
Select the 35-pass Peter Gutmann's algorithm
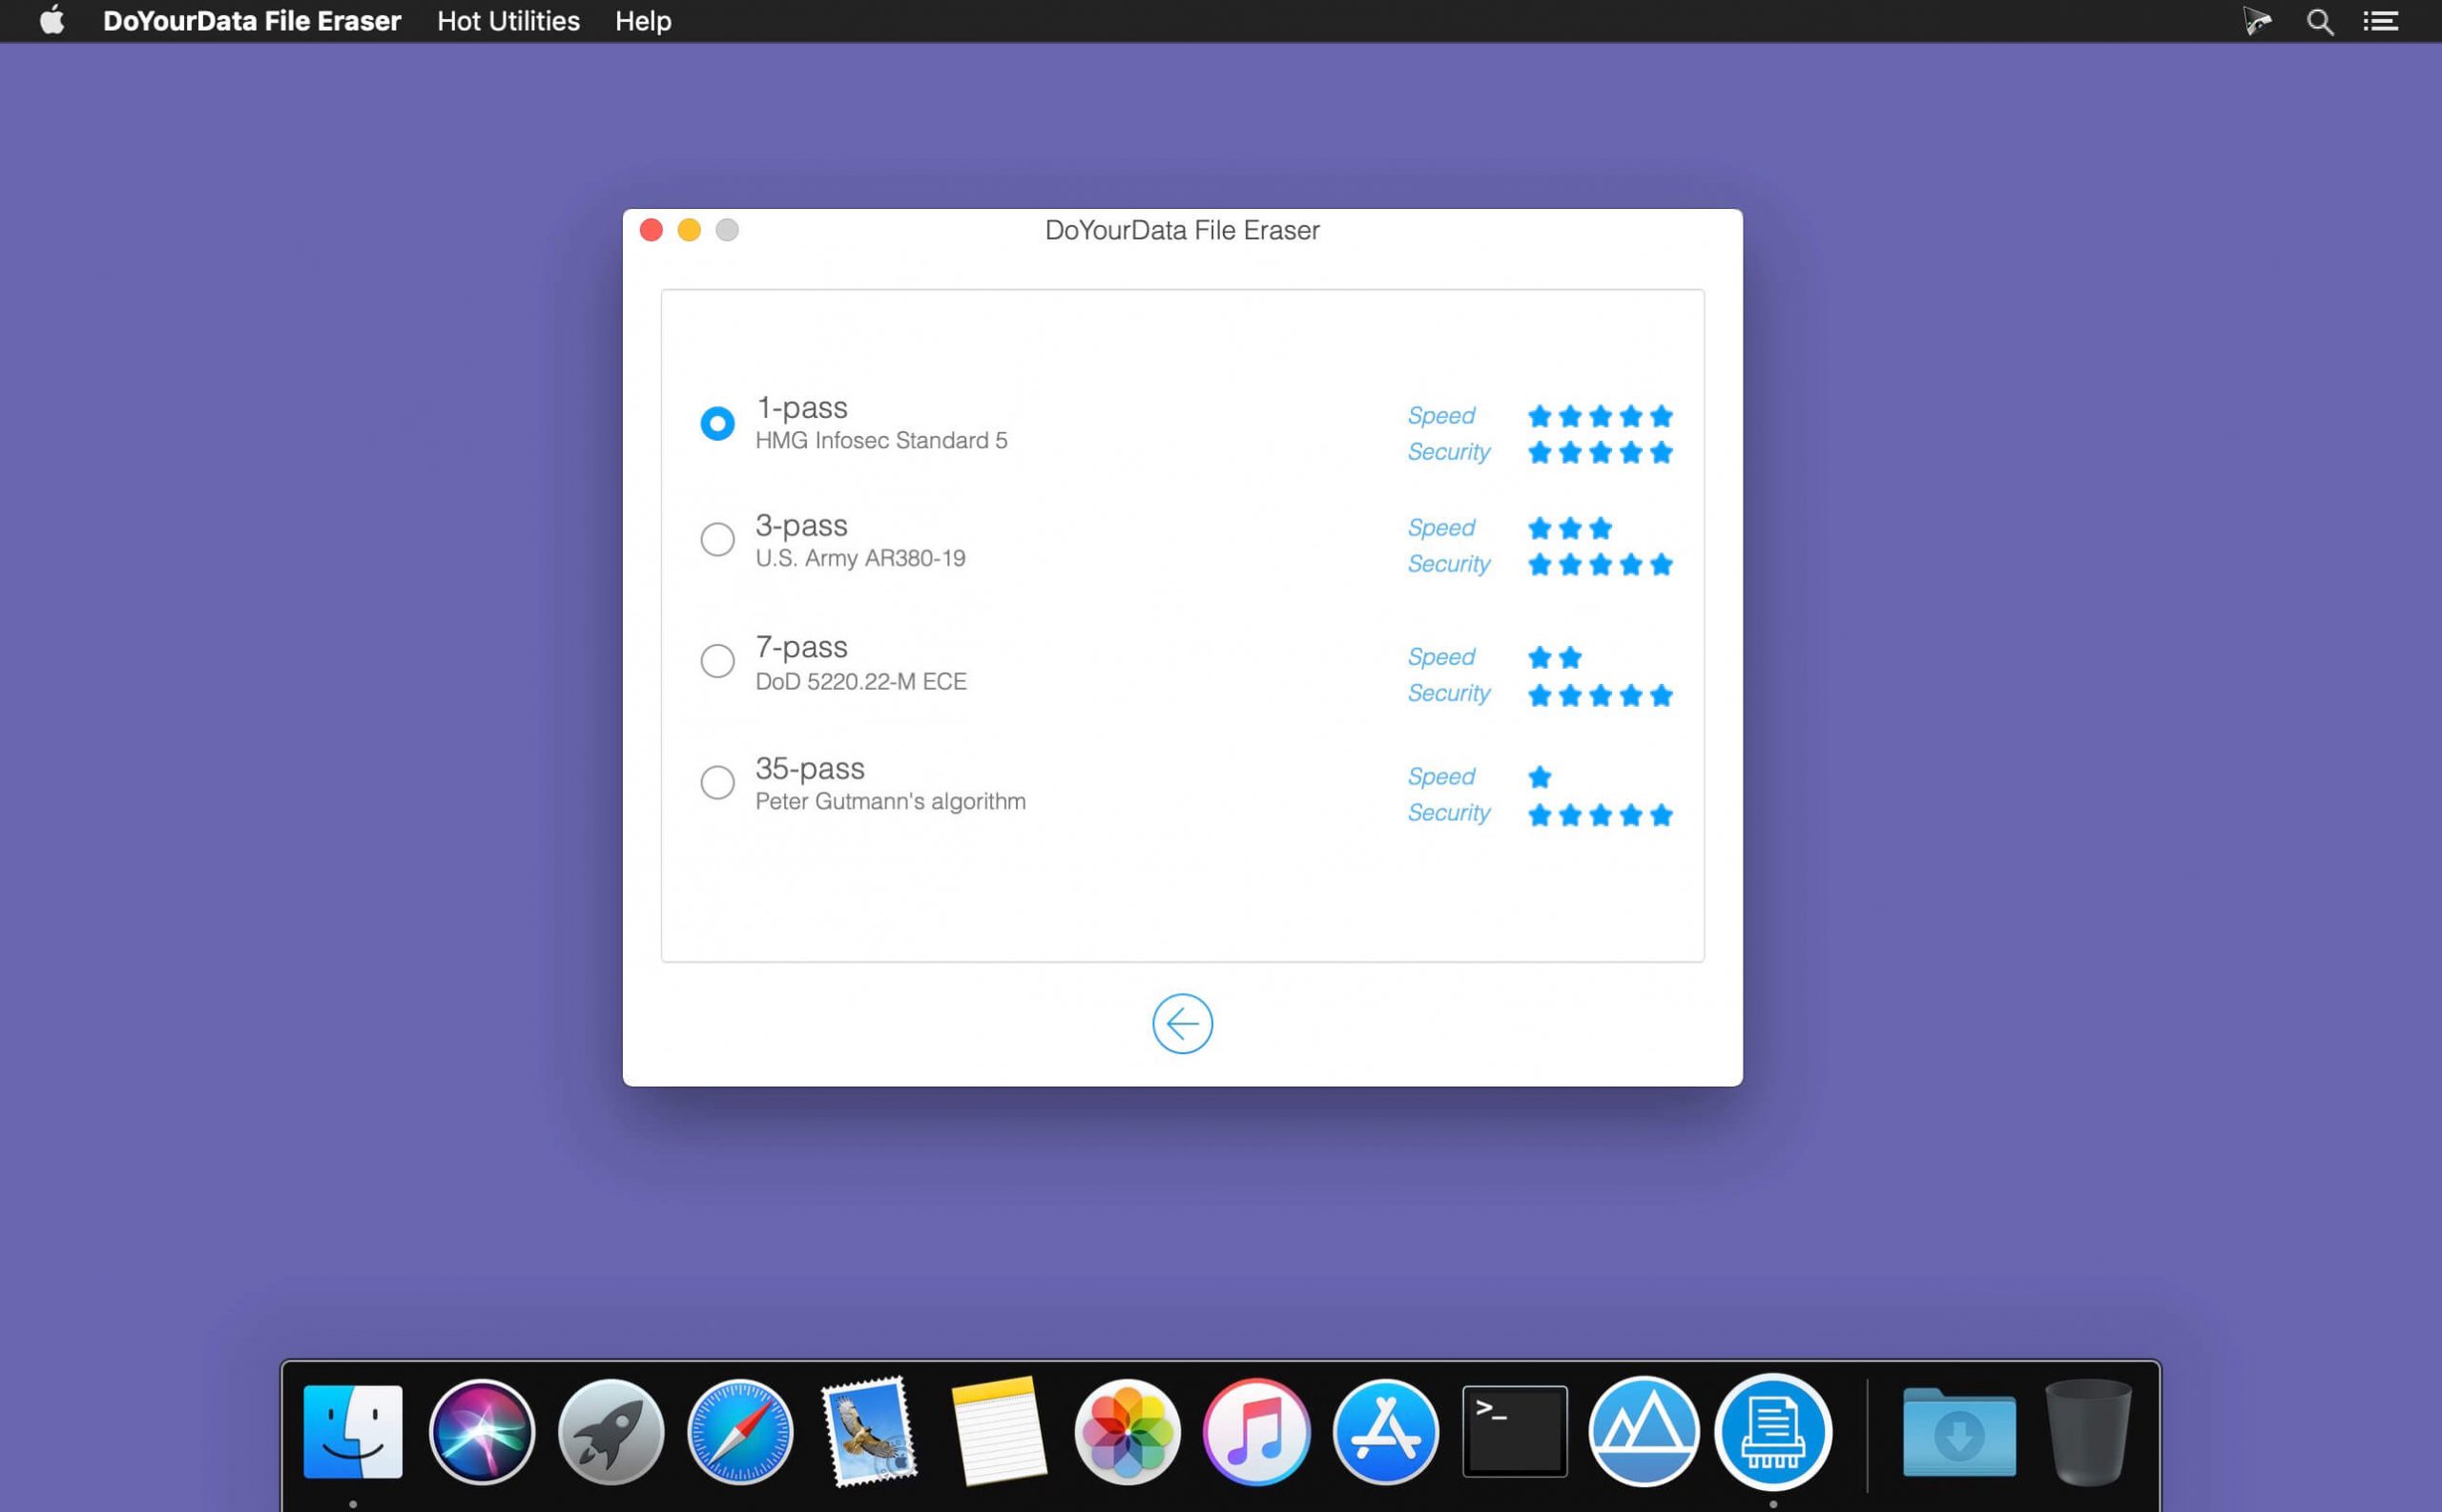716,782
